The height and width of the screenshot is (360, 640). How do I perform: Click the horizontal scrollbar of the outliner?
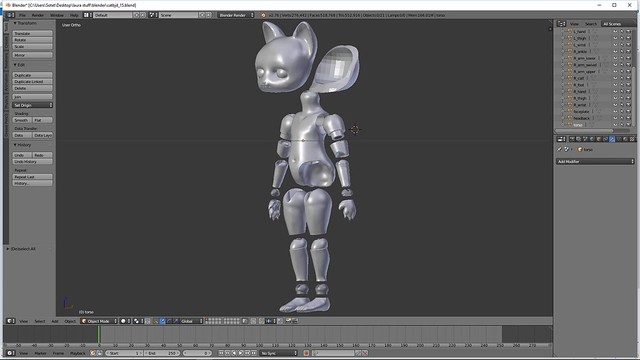coord(584,131)
